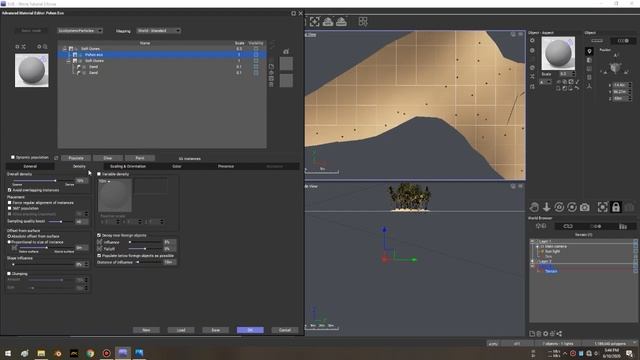
Task: Switch to the Color tab
Action: pos(177,167)
